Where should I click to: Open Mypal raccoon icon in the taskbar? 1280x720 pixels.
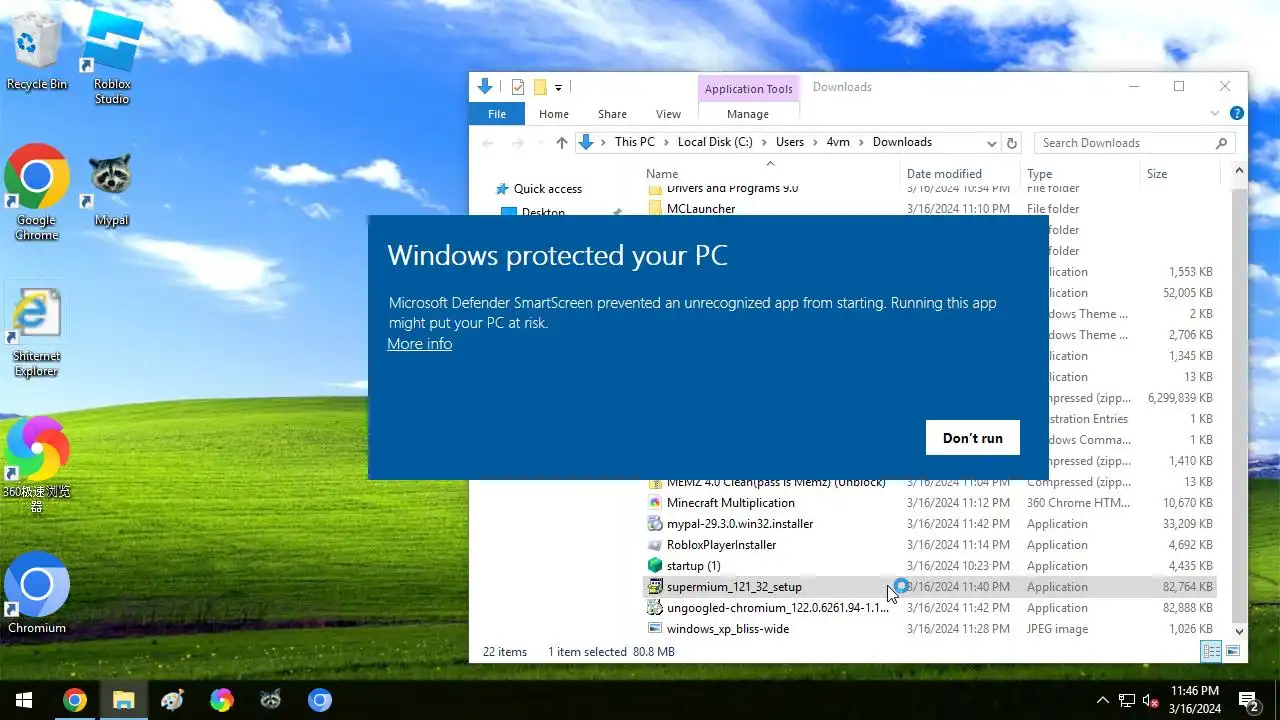pyautogui.click(x=270, y=700)
